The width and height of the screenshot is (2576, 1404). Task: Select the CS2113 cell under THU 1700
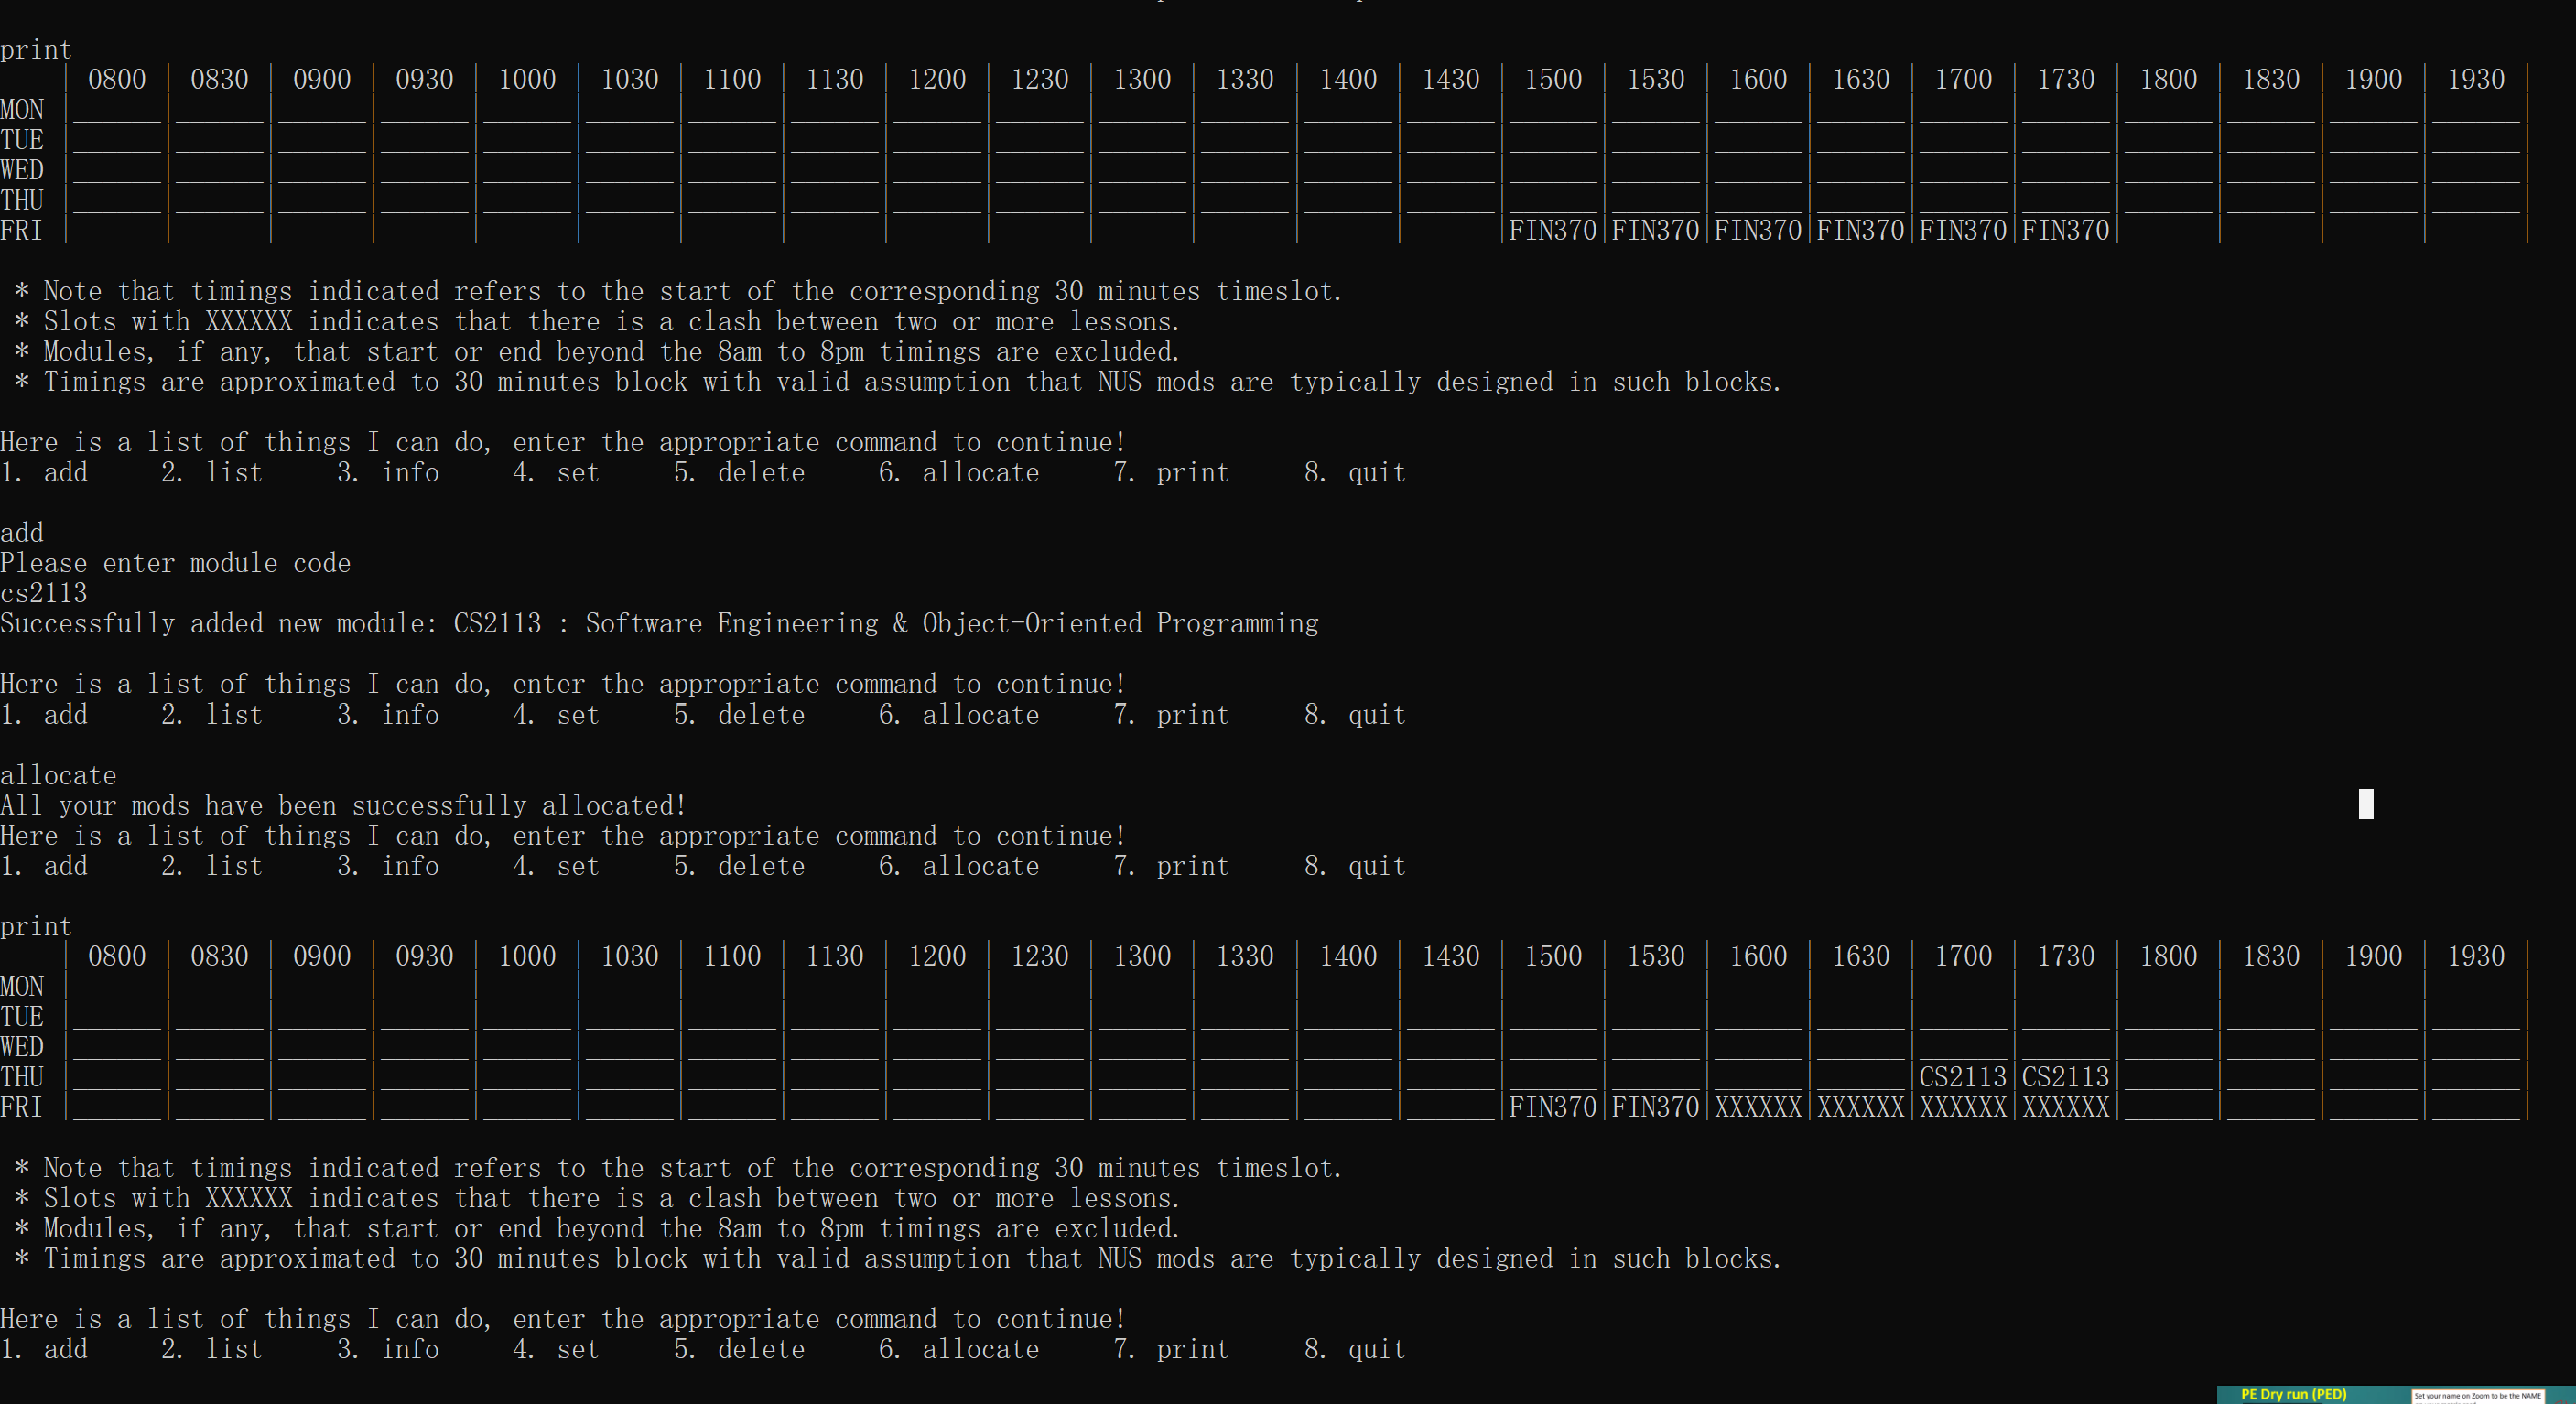point(1963,1077)
